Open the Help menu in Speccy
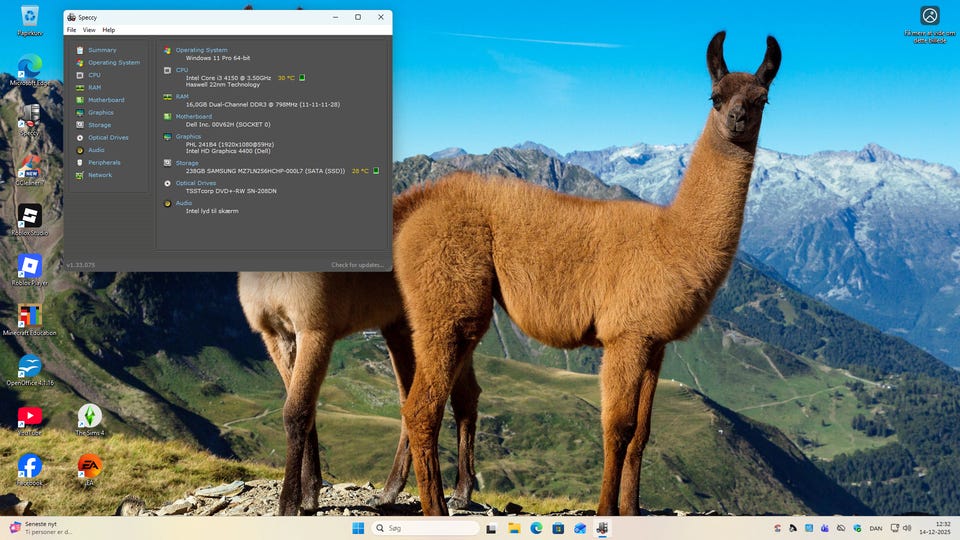The image size is (960, 540). 109,30
